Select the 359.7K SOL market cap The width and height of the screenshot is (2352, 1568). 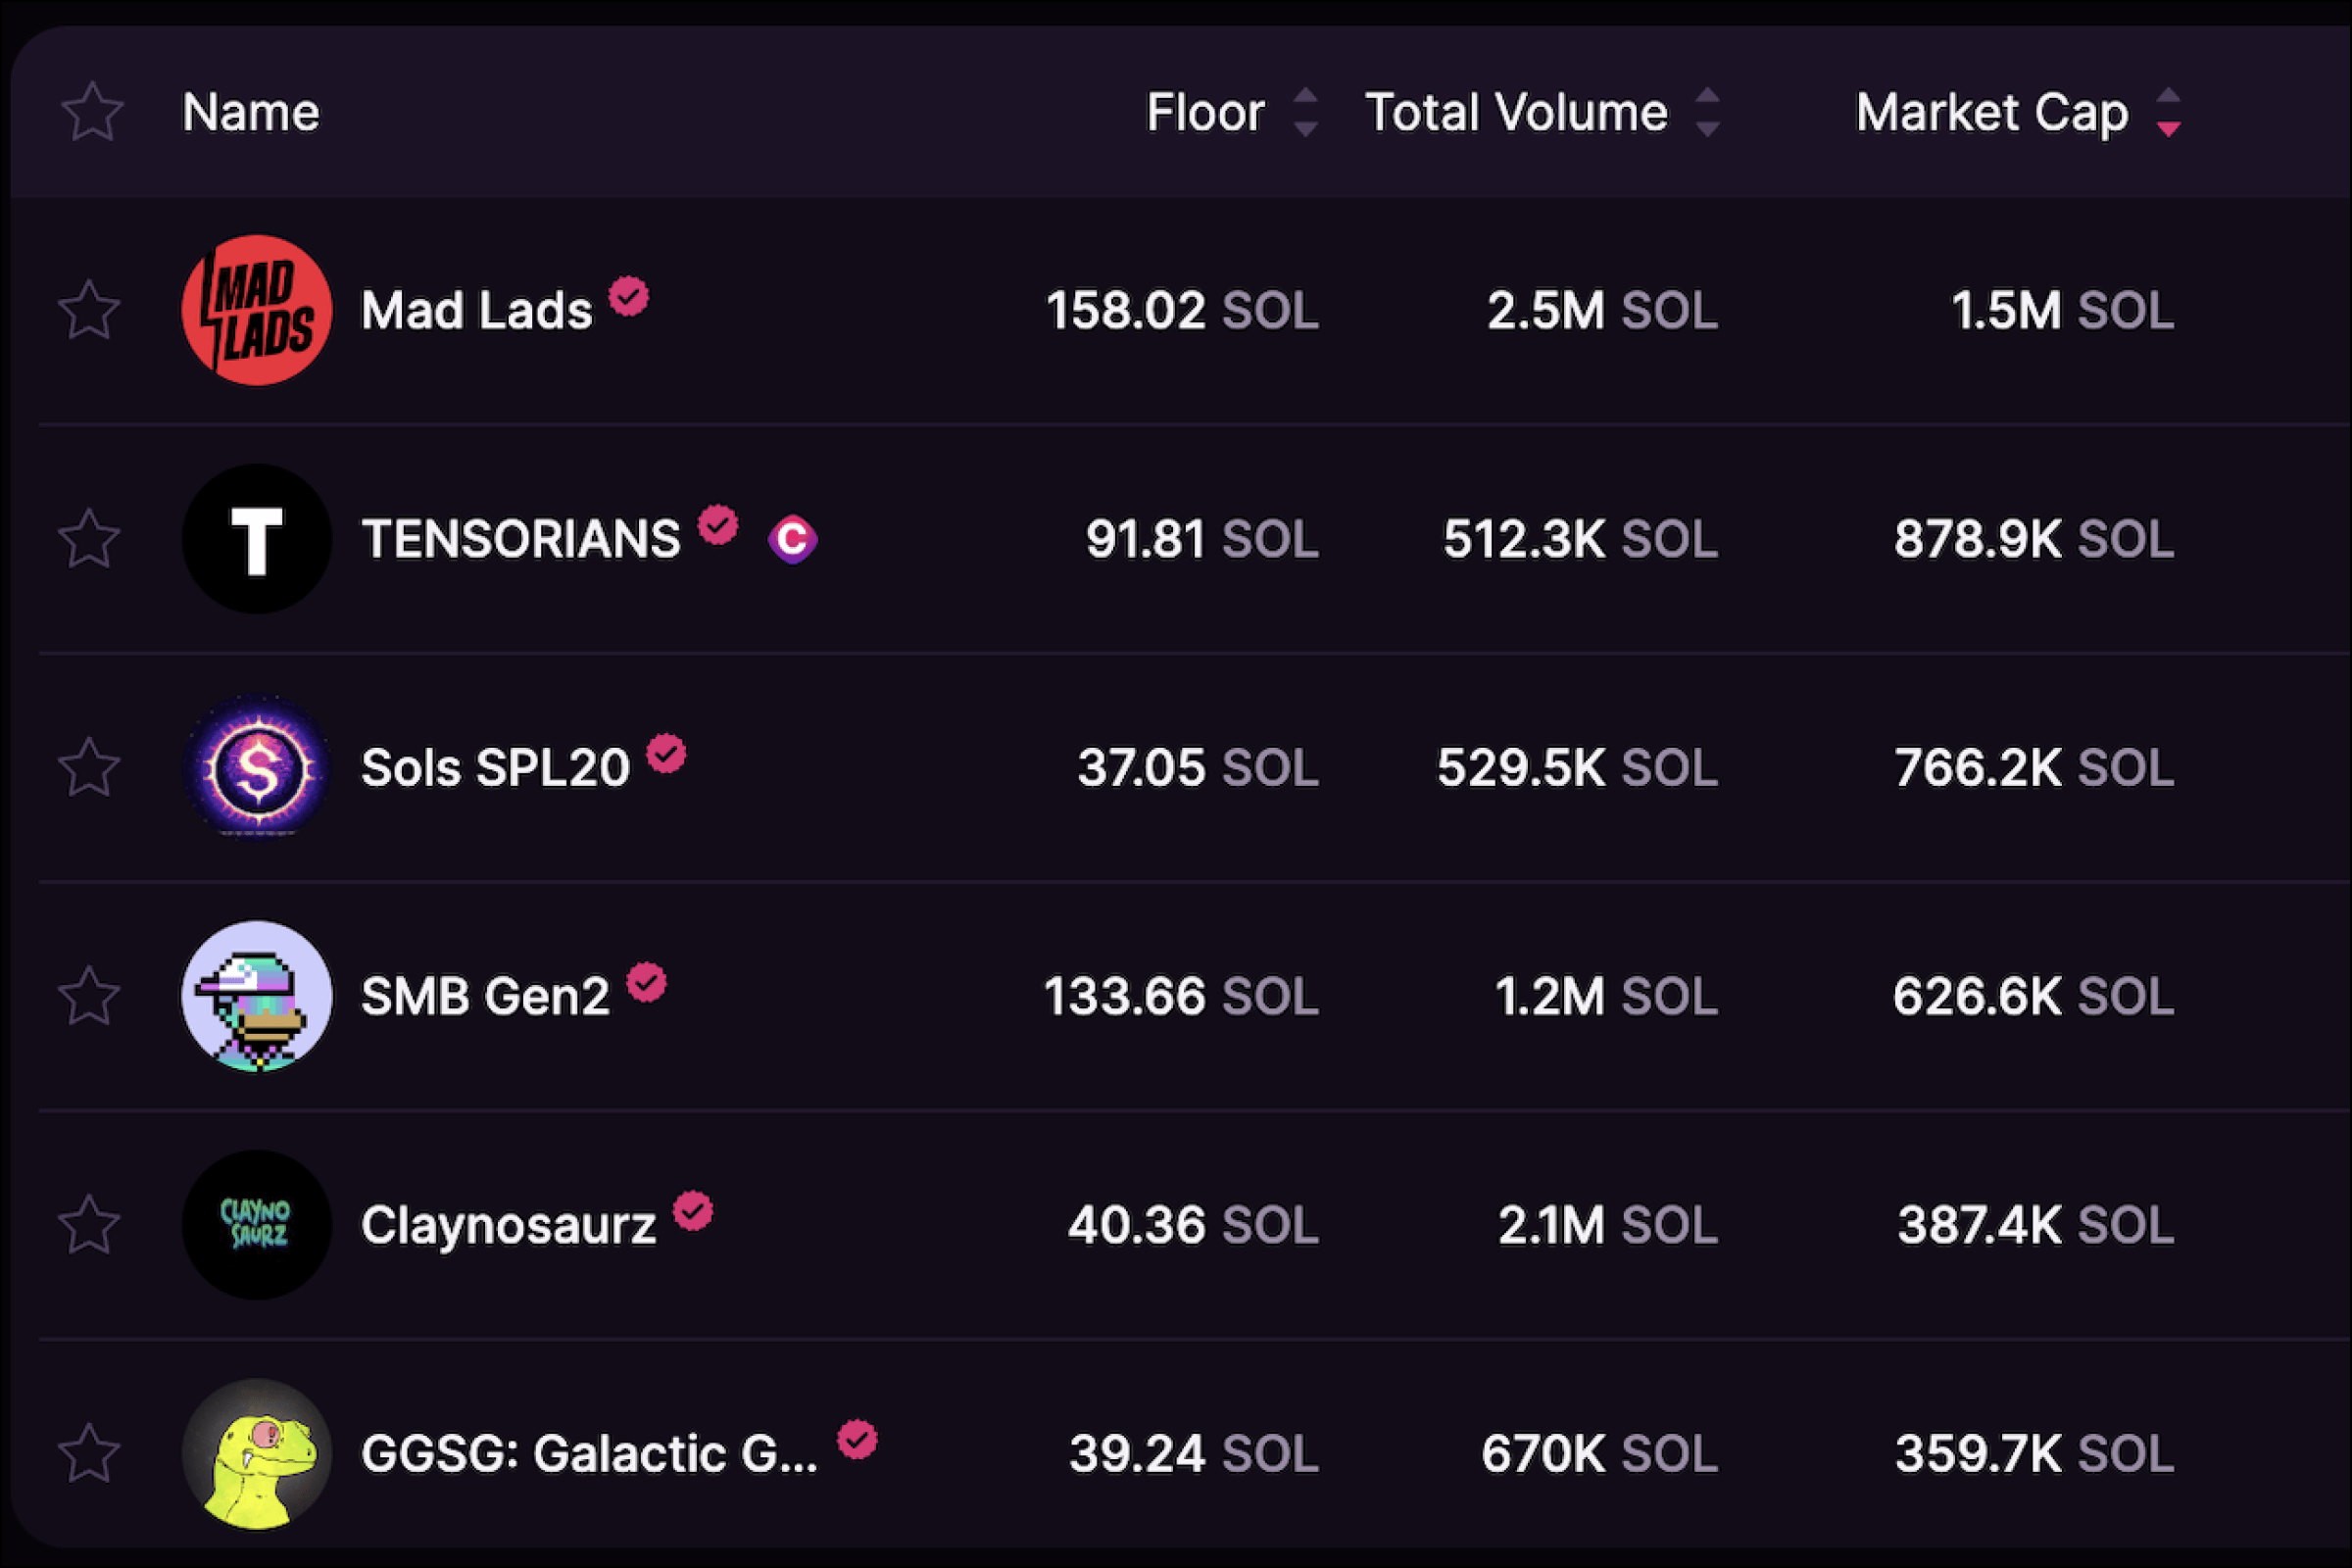[2035, 1454]
